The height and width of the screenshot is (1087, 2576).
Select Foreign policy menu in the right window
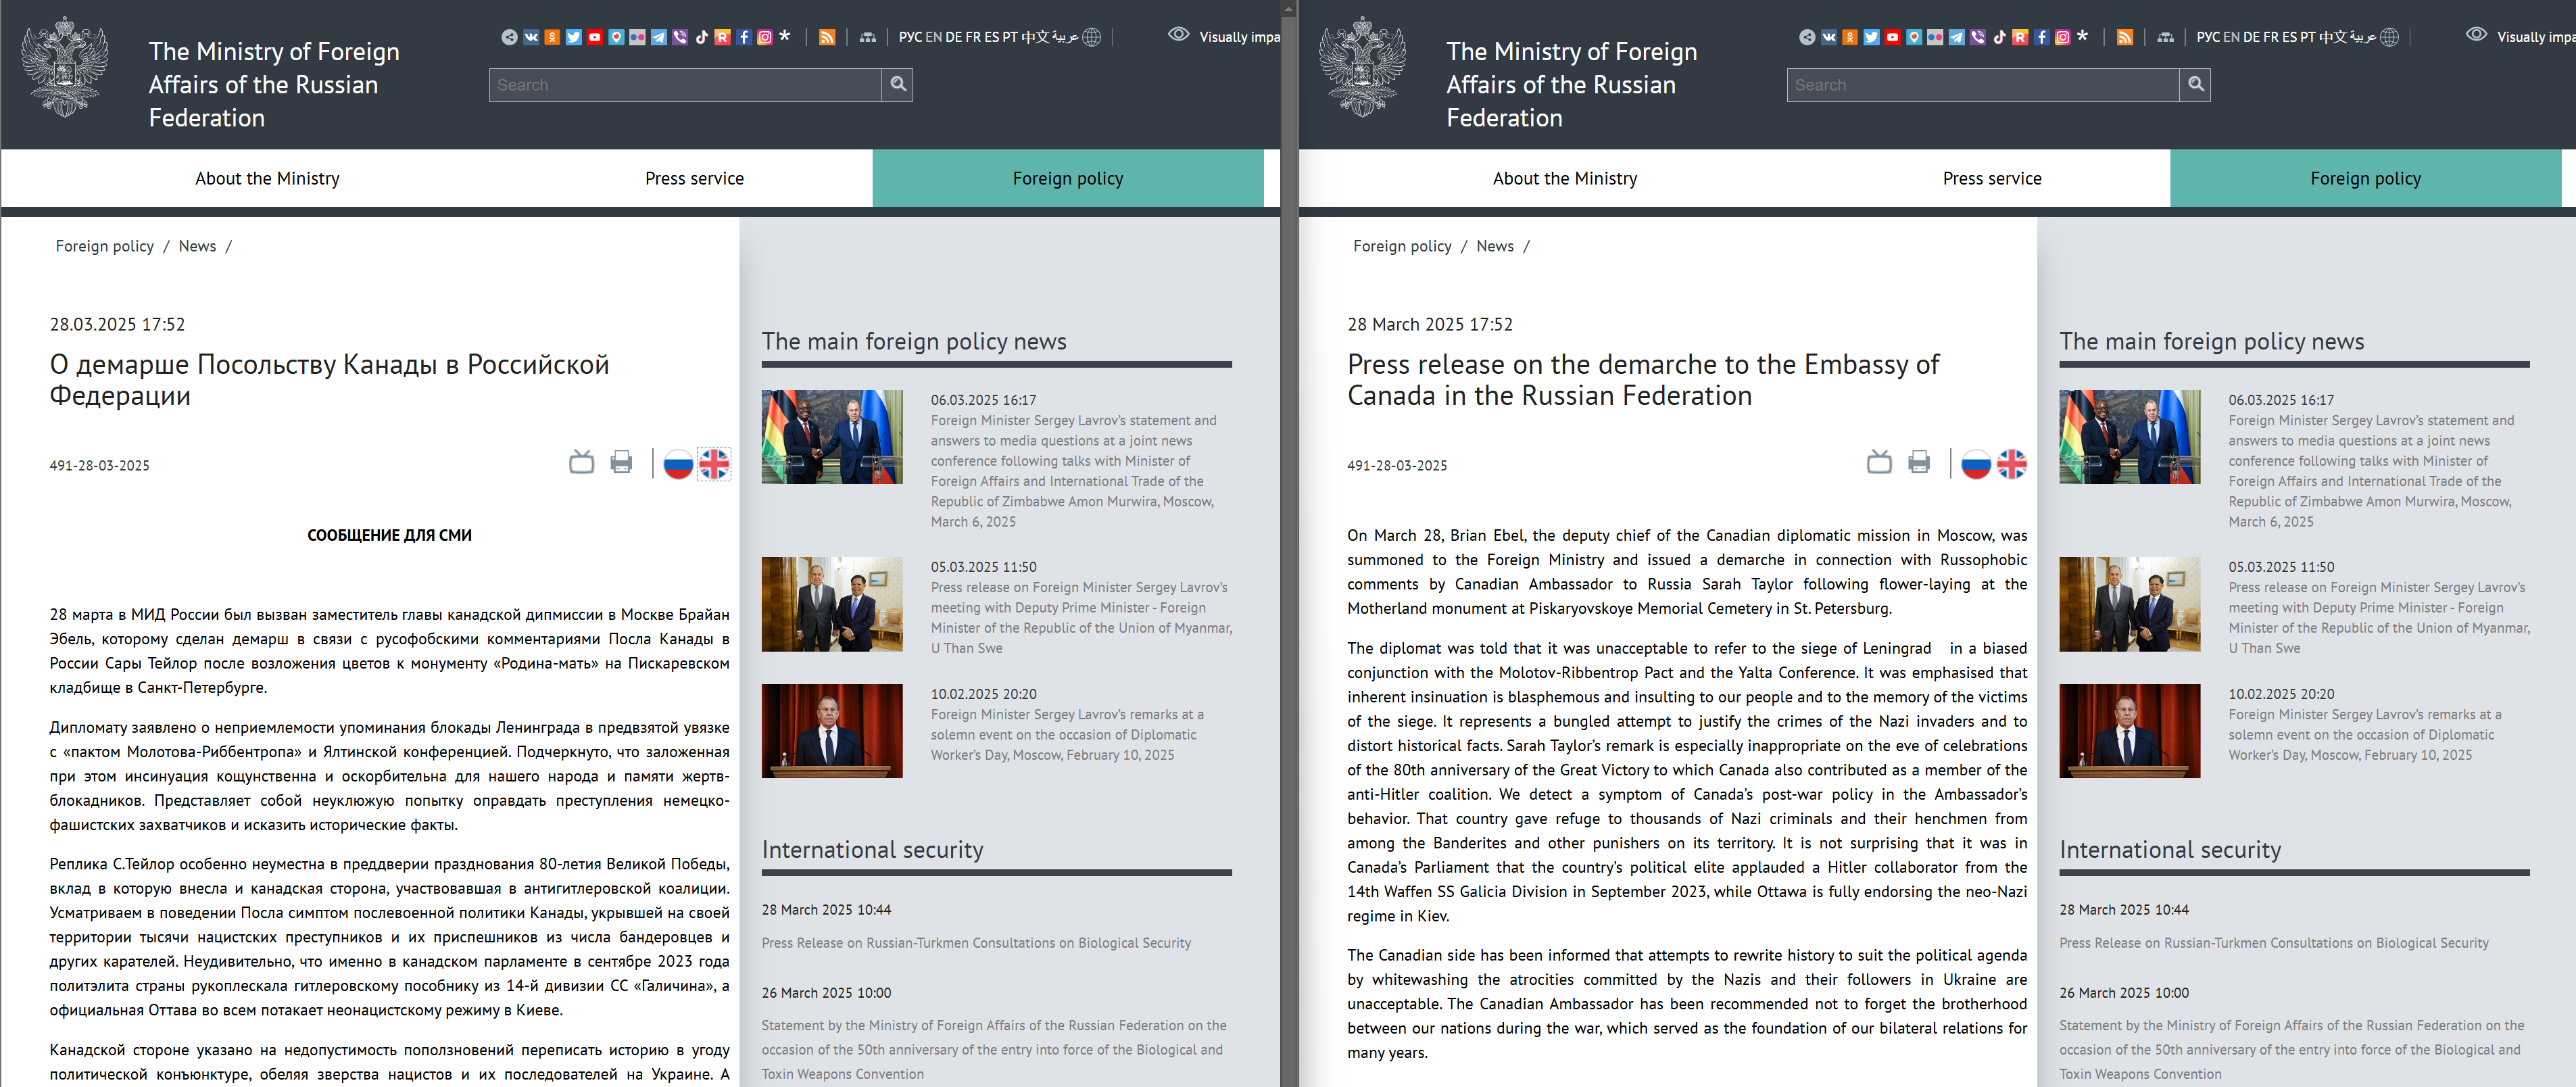coord(2366,179)
